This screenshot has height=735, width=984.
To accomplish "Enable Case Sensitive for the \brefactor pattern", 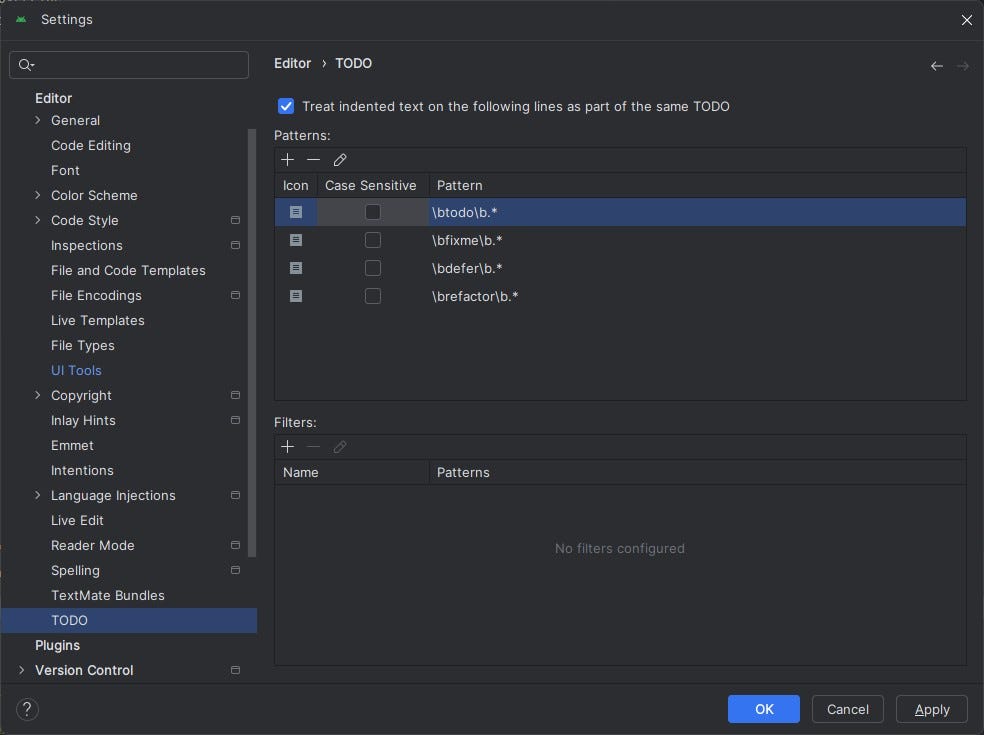I will click(x=373, y=295).
